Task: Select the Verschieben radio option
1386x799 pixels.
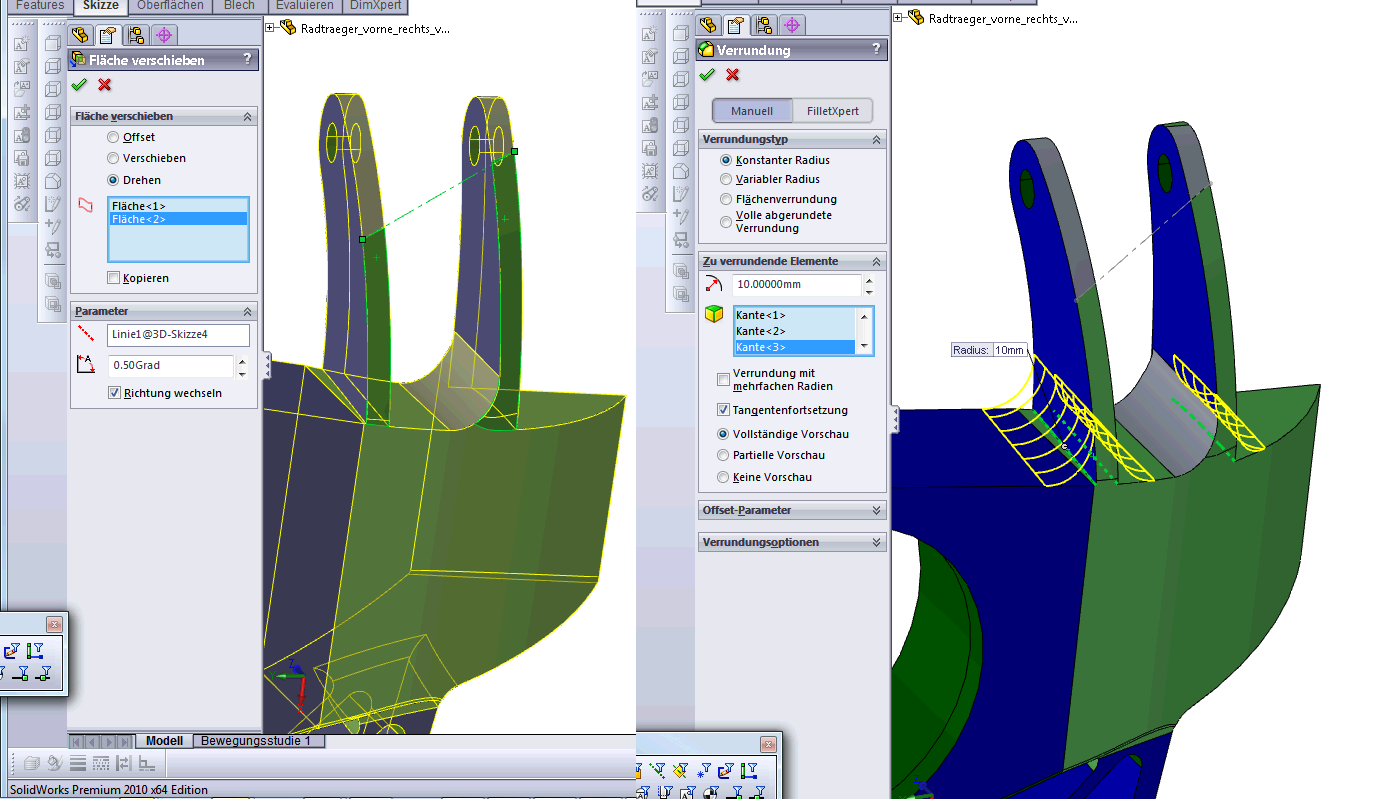Action: (x=113, y=158)
